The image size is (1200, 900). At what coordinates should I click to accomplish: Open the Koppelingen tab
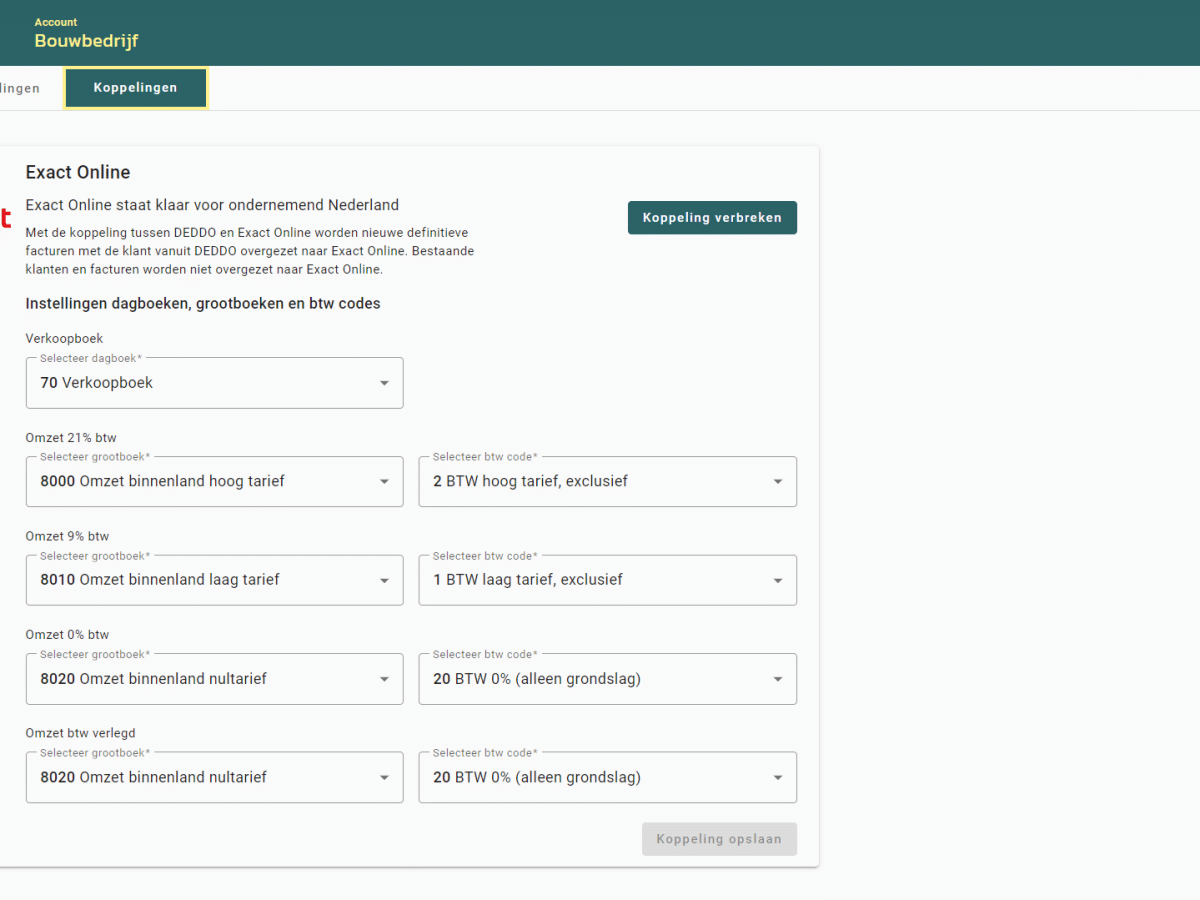pos(135,88)
